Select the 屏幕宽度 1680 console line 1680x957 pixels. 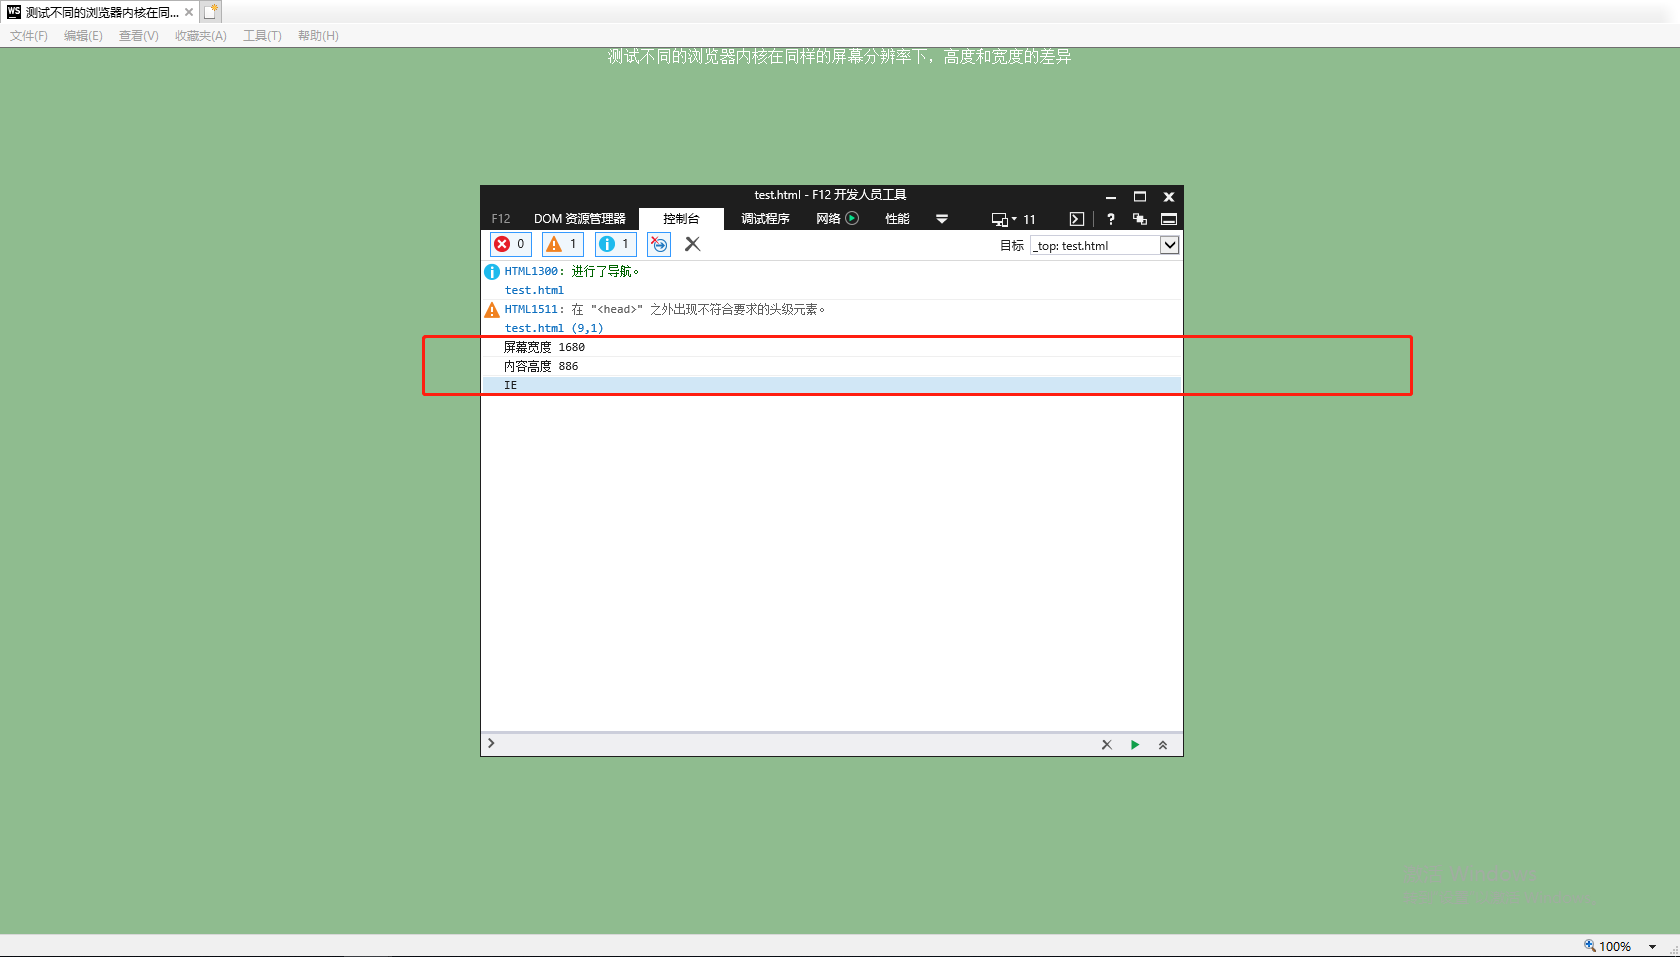pyautogui.click(x=832, y=347)
